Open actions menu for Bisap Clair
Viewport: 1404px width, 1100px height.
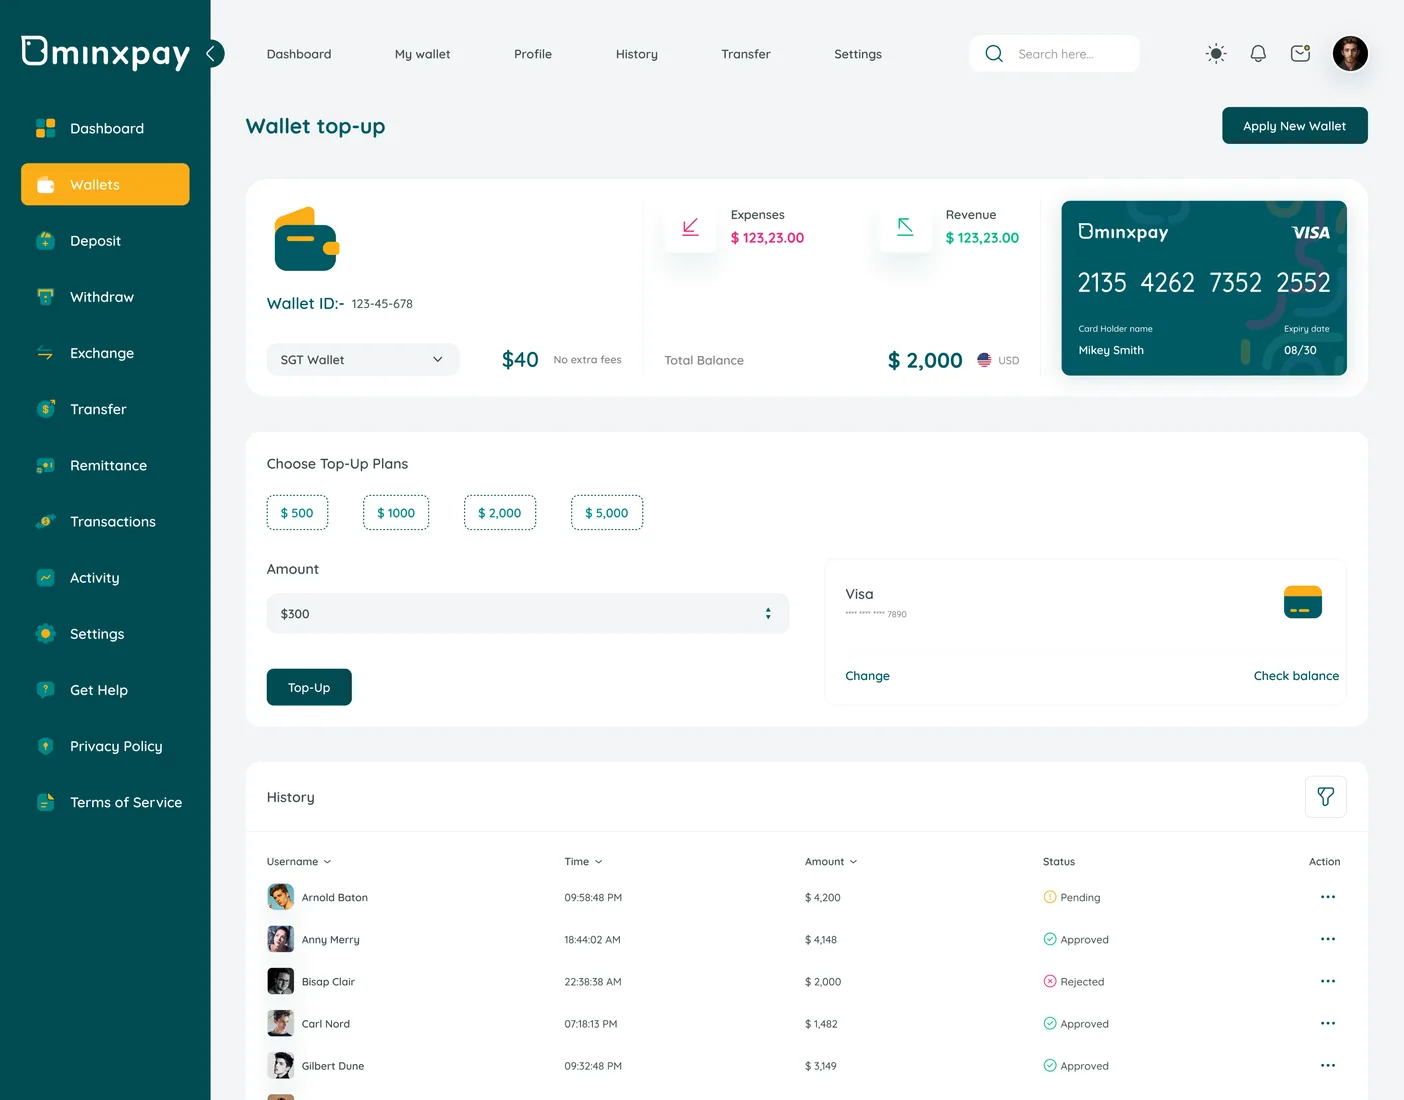click(1328, 981)
